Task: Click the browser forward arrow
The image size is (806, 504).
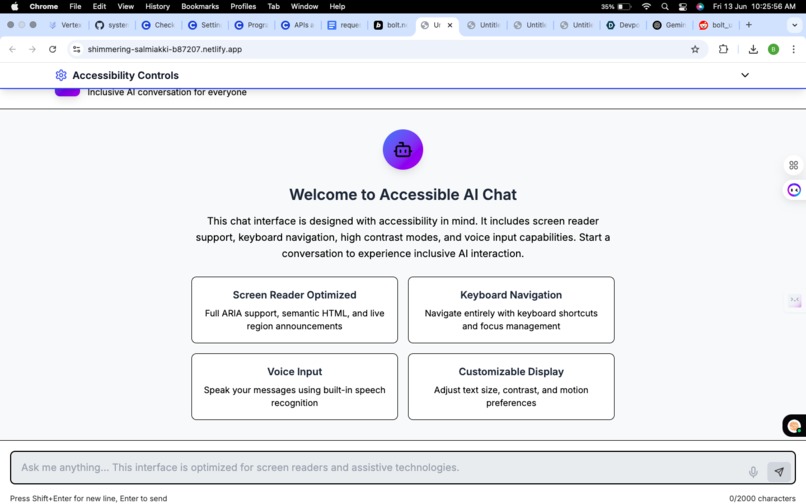Action: 32,49
